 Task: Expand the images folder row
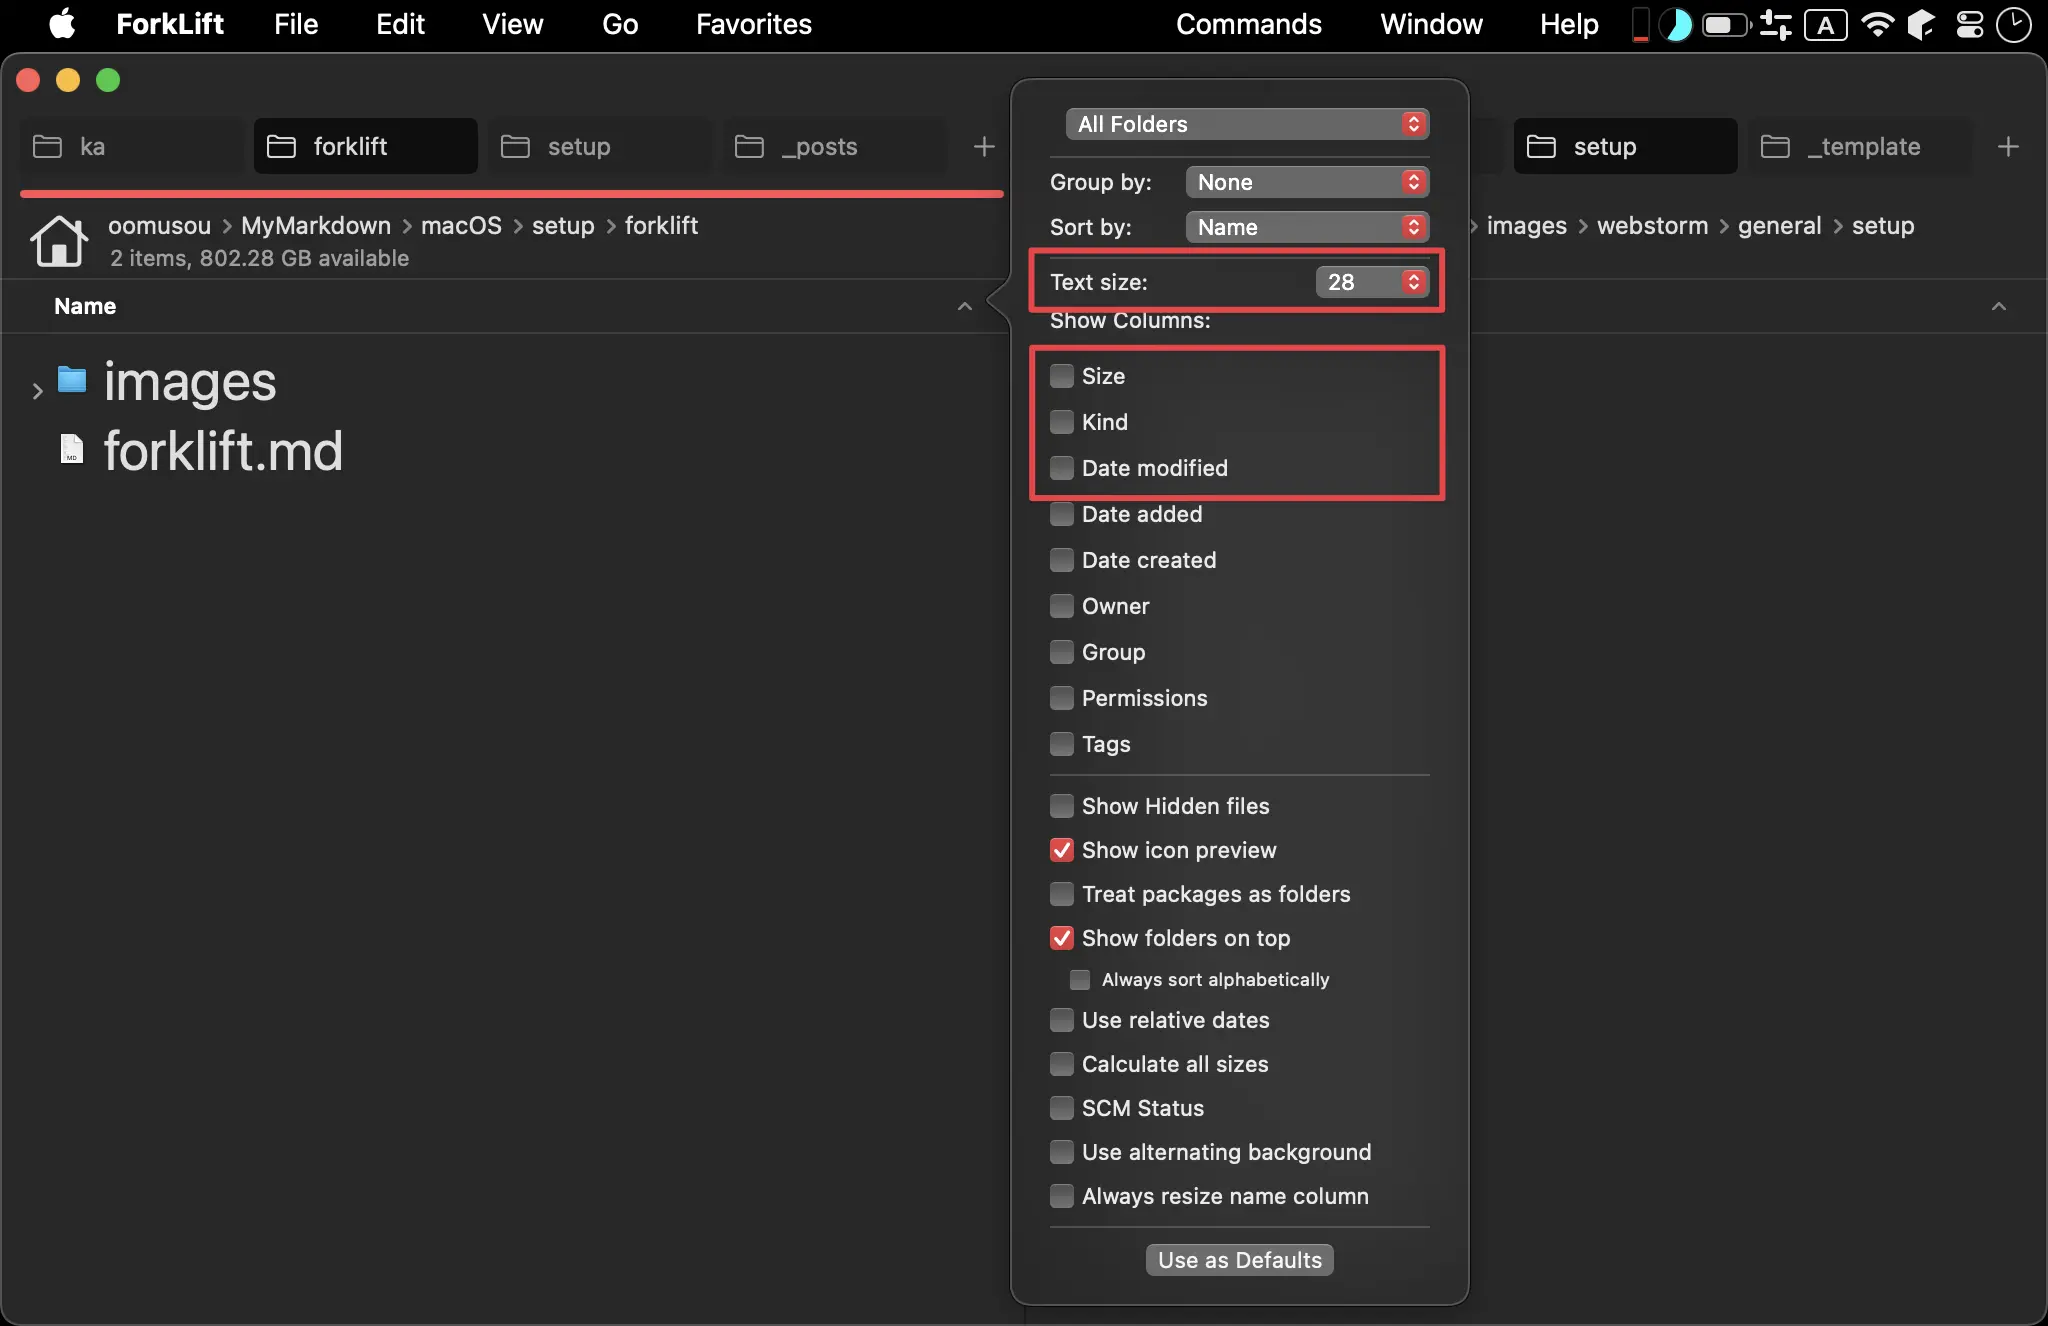(37, 391)
